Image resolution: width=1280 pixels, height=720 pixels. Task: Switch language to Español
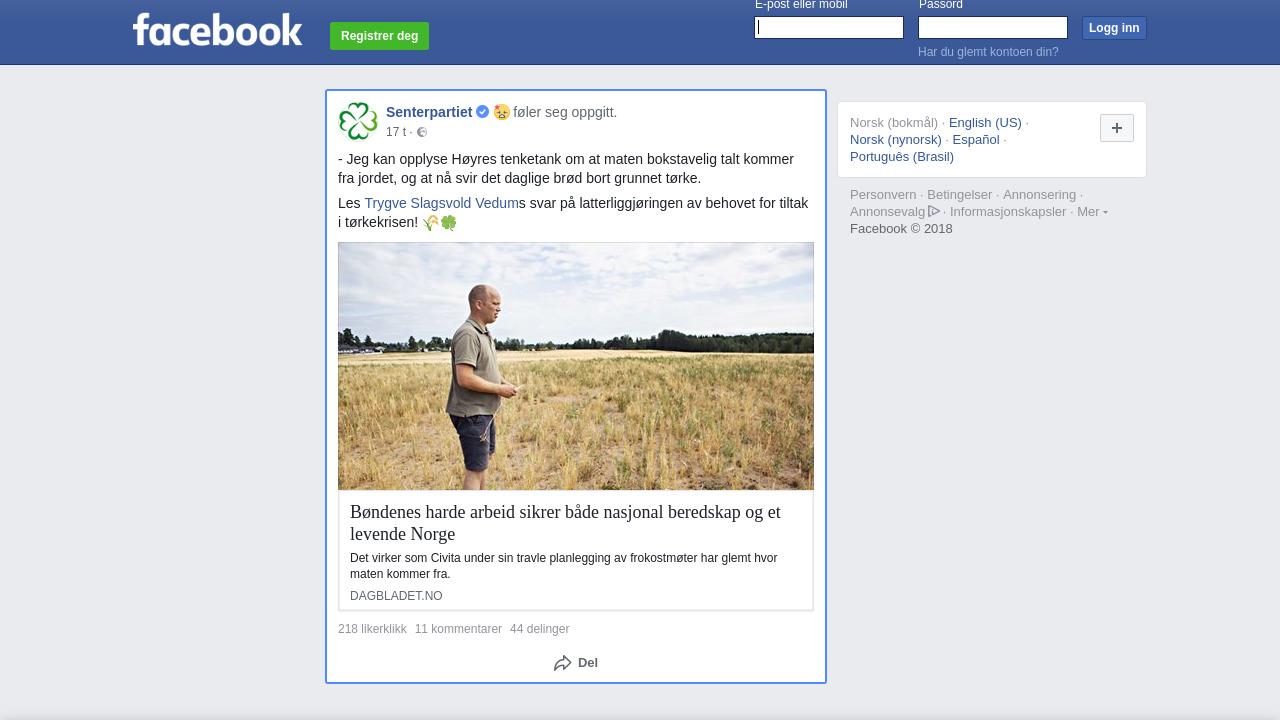pos(976,140)
